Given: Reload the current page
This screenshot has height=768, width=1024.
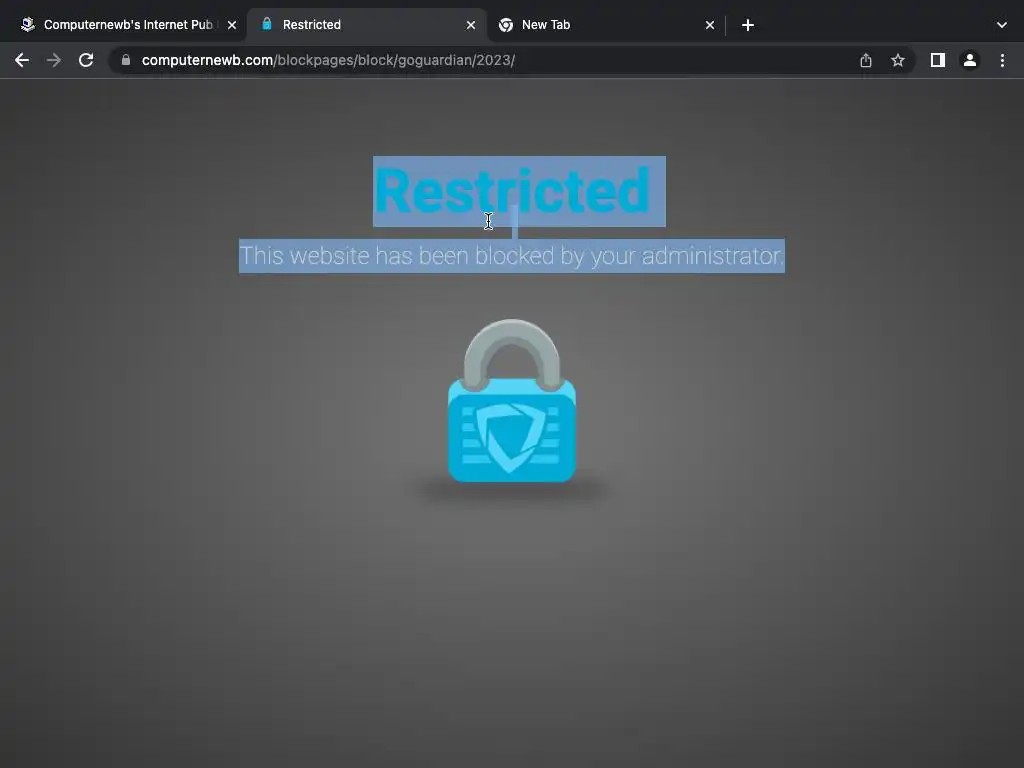Looking at the screenshot, I should click(86, 60).
